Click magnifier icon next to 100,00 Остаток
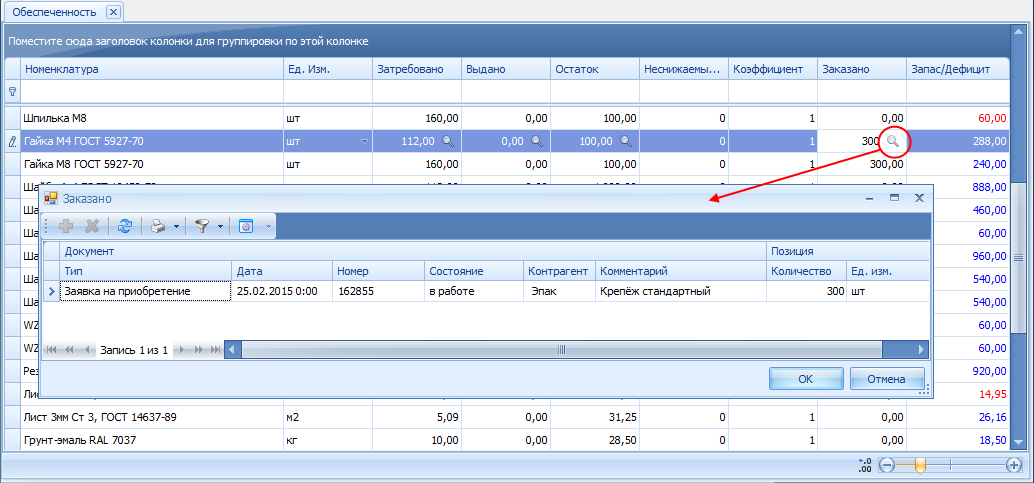Viewport: 1034px width, 483px height. point(626,141)
